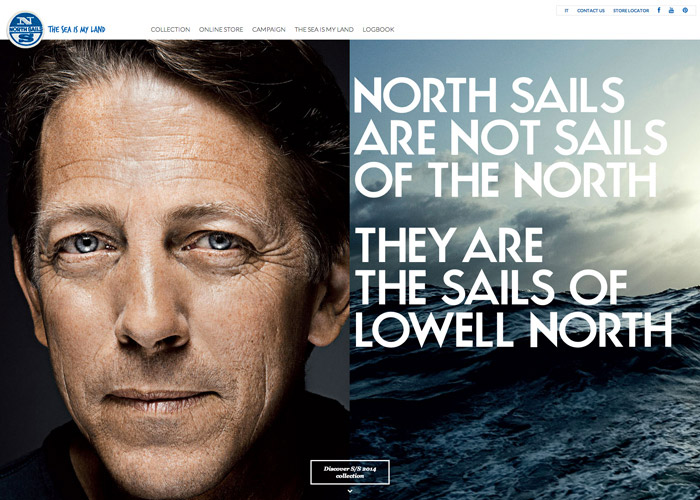The width and height of the screenshot is (700, 500).
Task: Open the Campaign menu item
Action: click(269, 29)
